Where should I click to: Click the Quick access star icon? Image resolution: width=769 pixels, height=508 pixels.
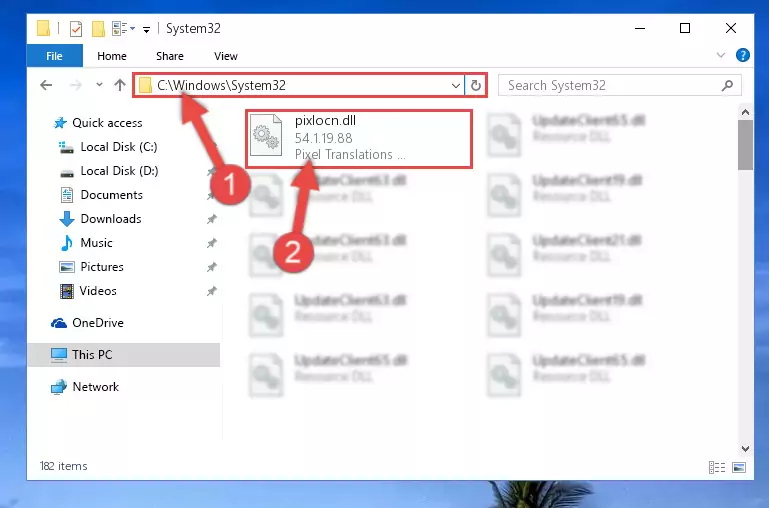click(60, 123)
